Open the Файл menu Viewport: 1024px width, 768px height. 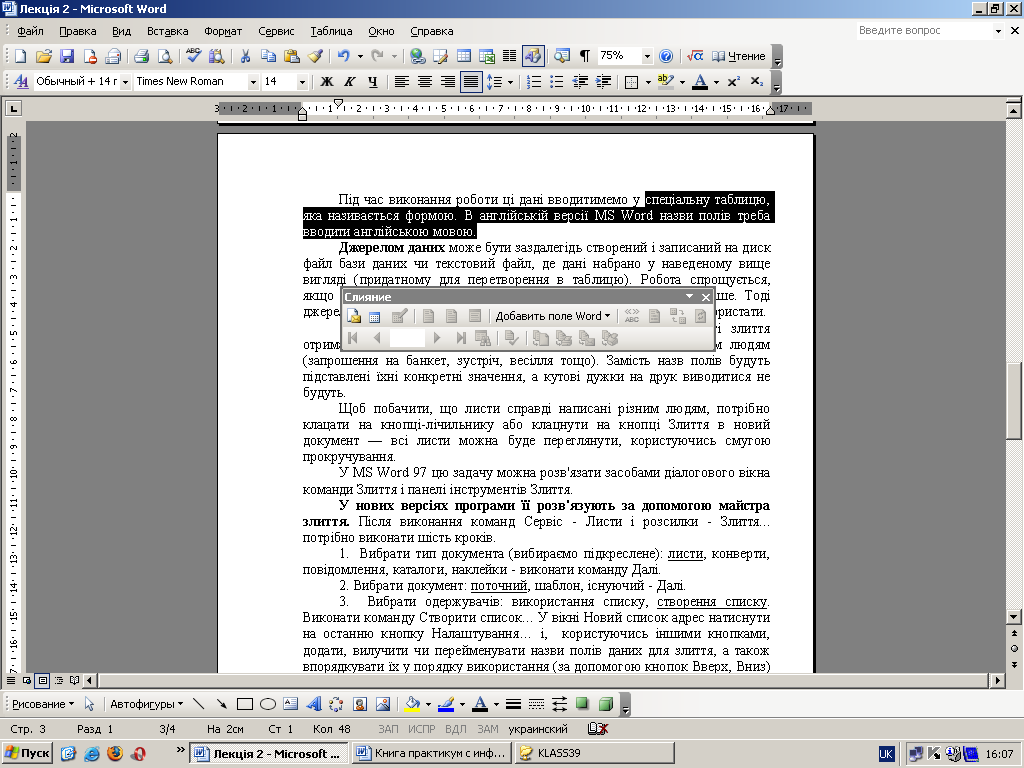pyautogui.click(x=30, y=31)
